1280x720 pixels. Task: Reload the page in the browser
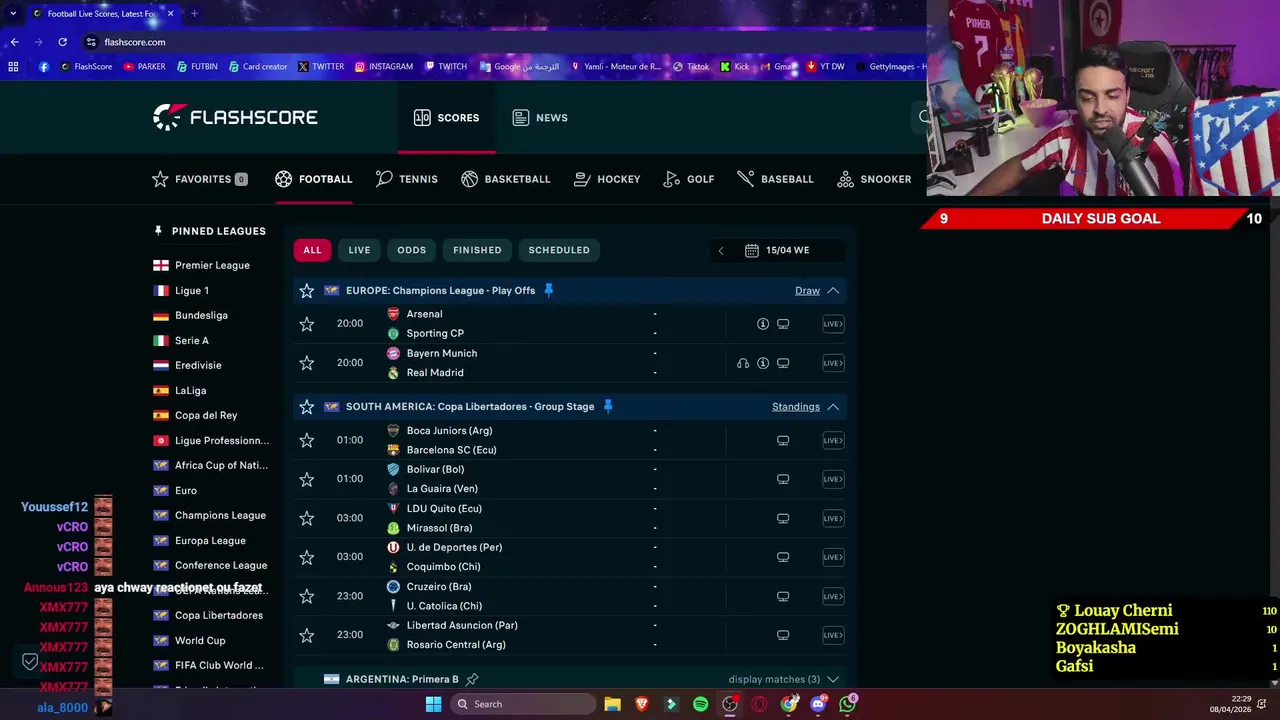point(62,42)
